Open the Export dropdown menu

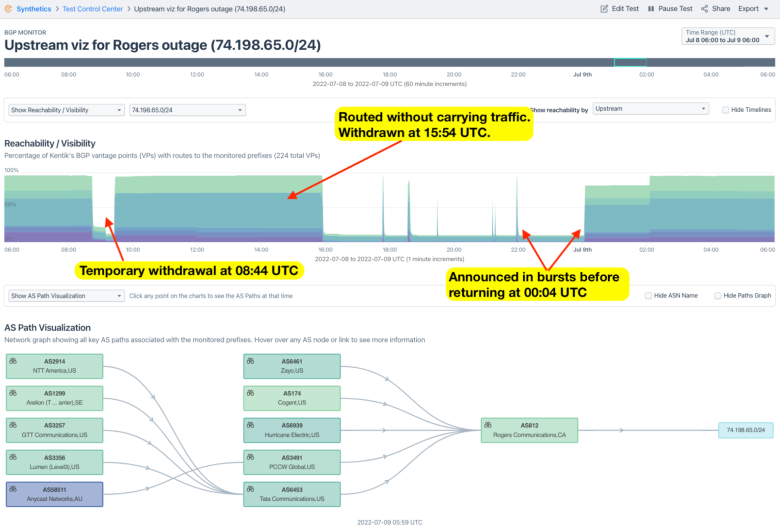tap(753, 8)
